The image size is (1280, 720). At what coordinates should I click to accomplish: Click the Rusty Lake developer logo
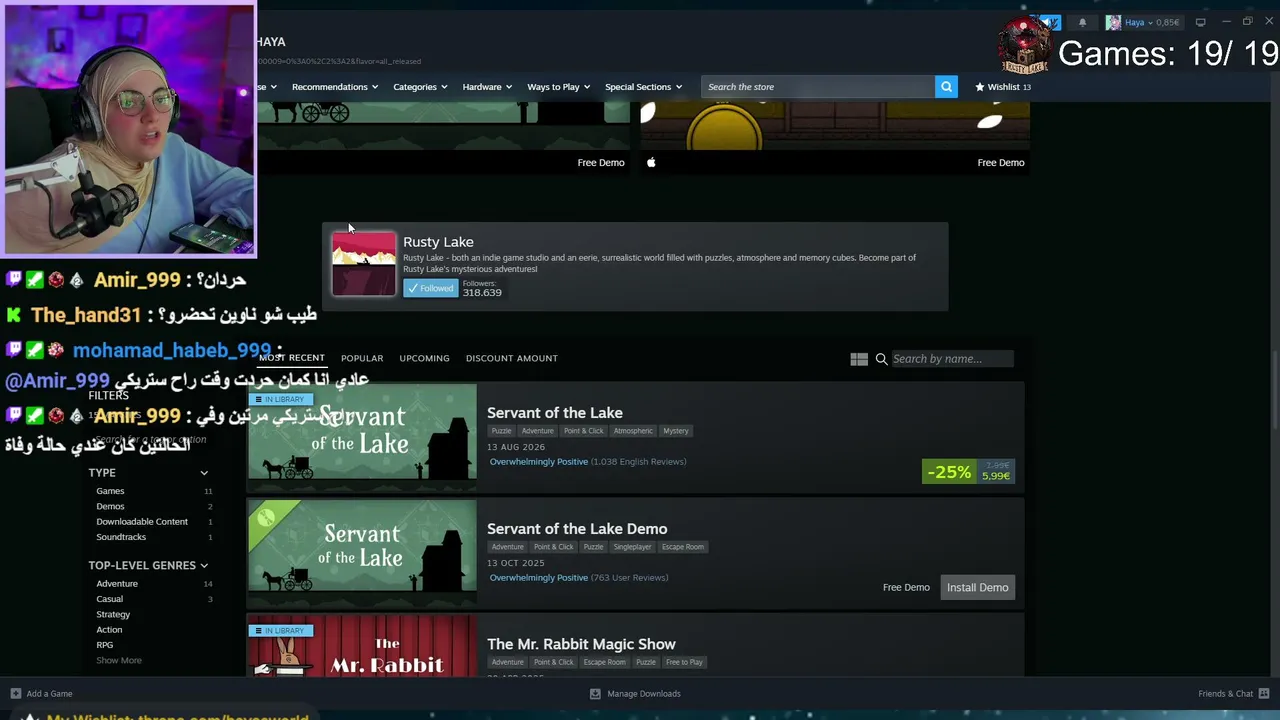pos(364,264)
